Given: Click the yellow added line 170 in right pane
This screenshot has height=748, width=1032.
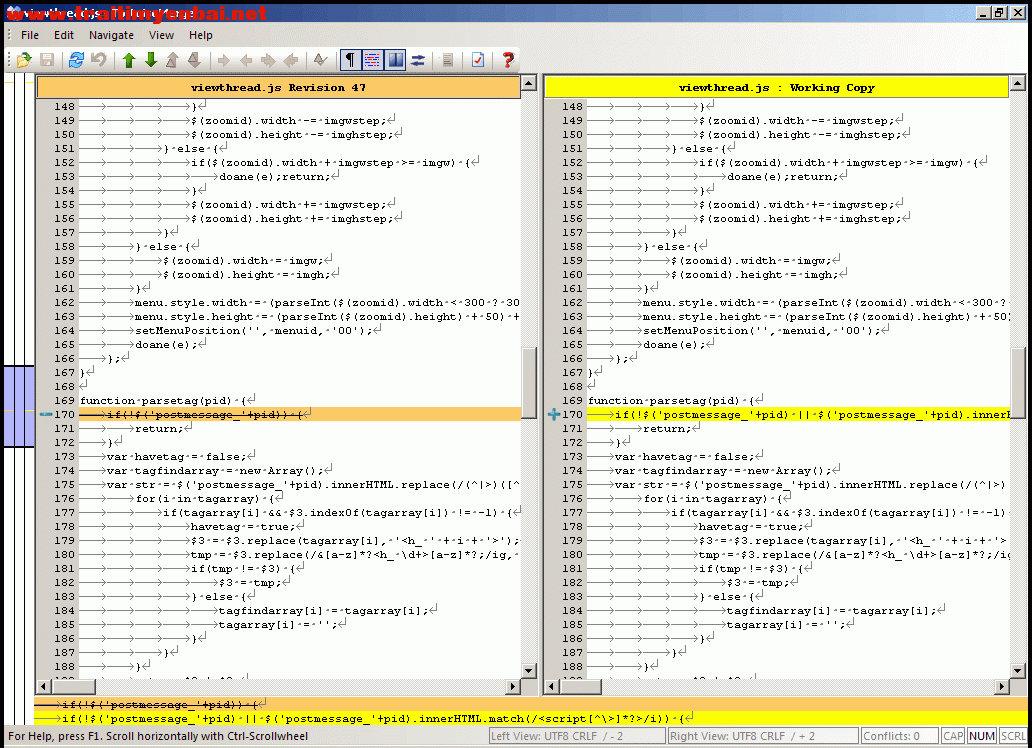Looking at the screenshot, I should 798,414.
